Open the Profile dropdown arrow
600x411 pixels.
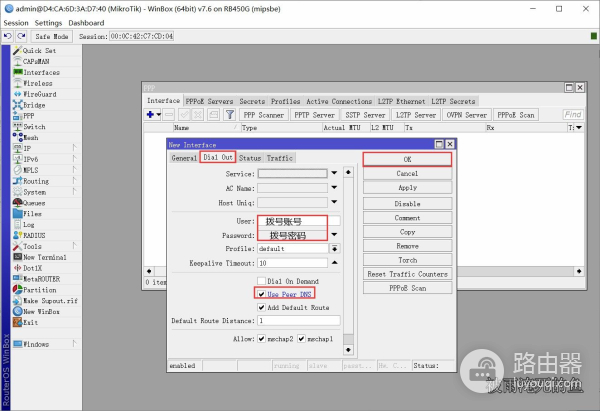coord(334,249)
